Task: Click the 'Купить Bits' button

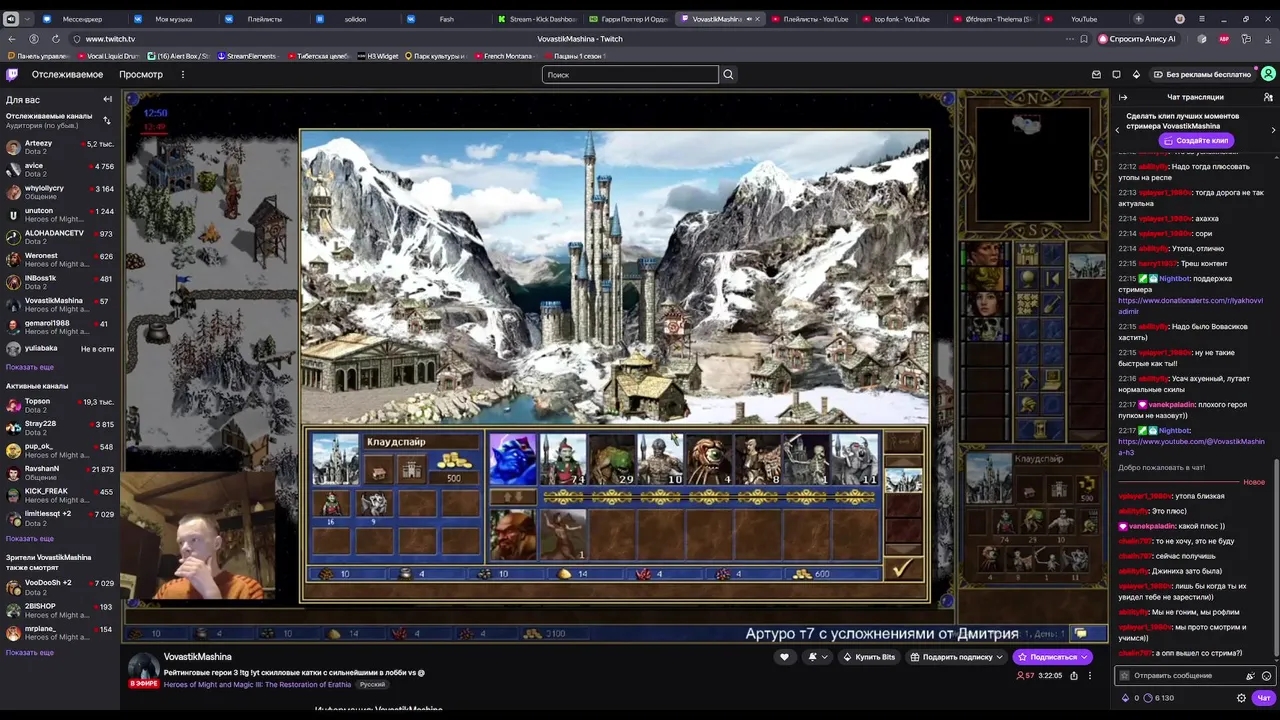Action: pos(869,657)
